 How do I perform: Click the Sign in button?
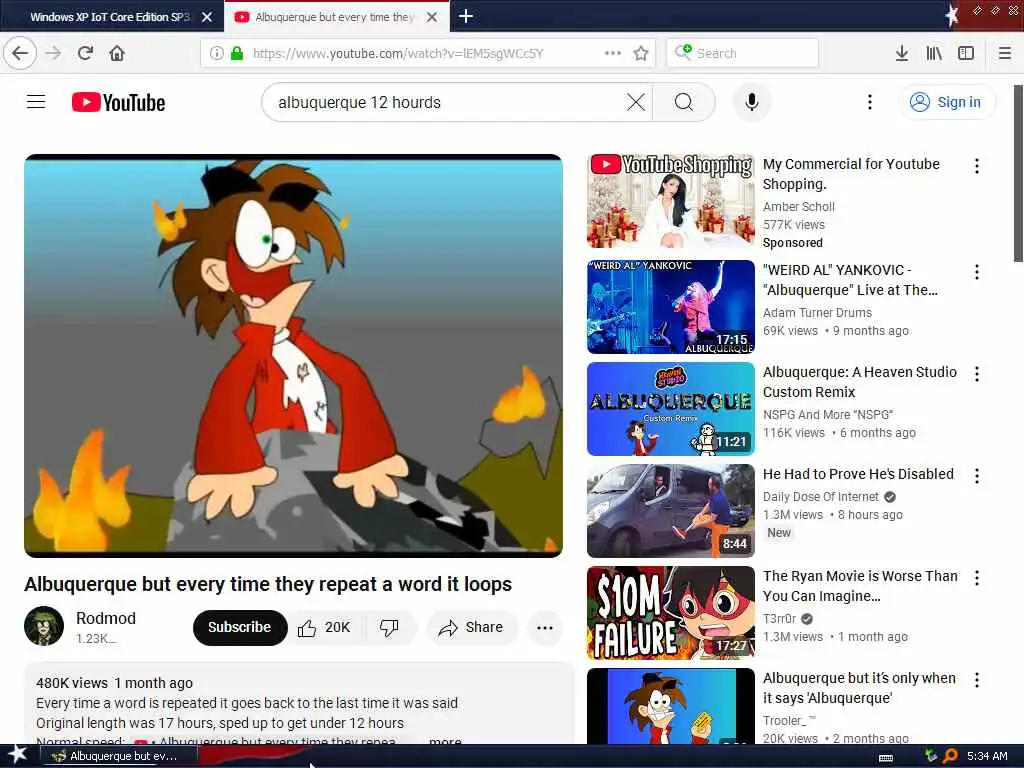pyautogui.click(x=947, y=102)
